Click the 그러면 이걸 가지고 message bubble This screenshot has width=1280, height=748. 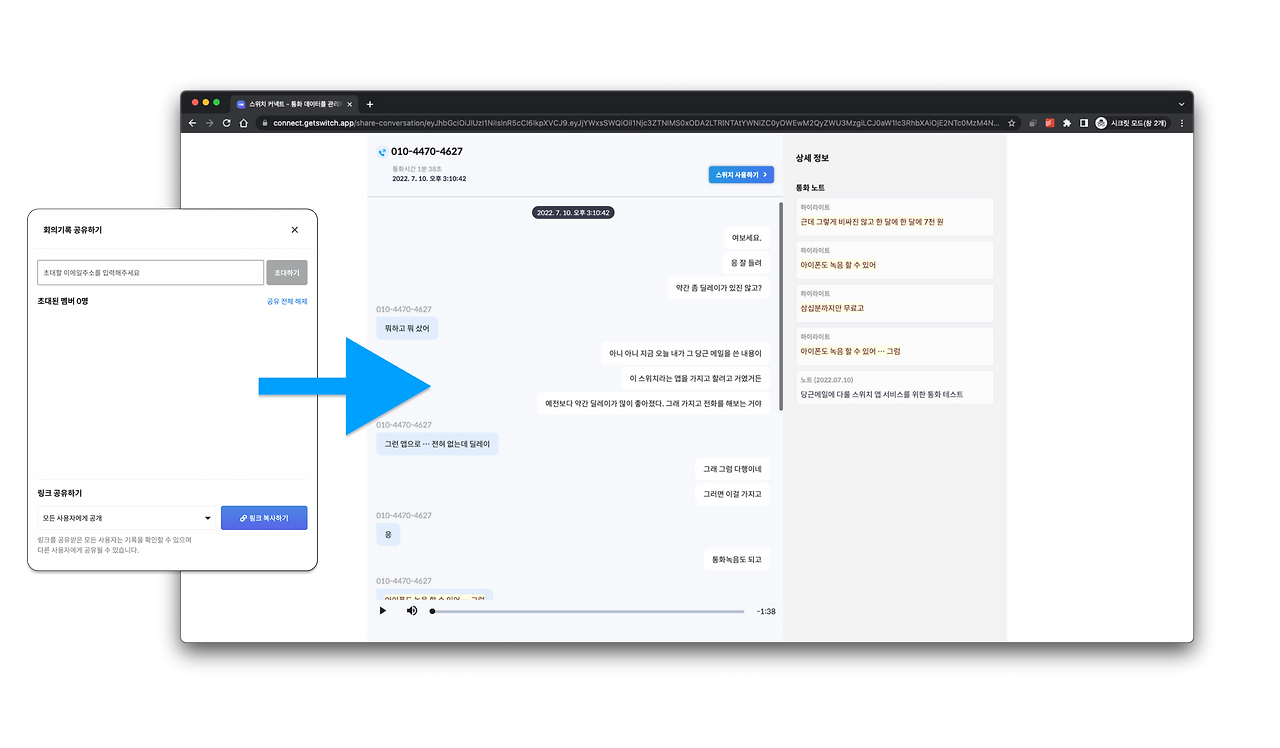tap(733, 494)
